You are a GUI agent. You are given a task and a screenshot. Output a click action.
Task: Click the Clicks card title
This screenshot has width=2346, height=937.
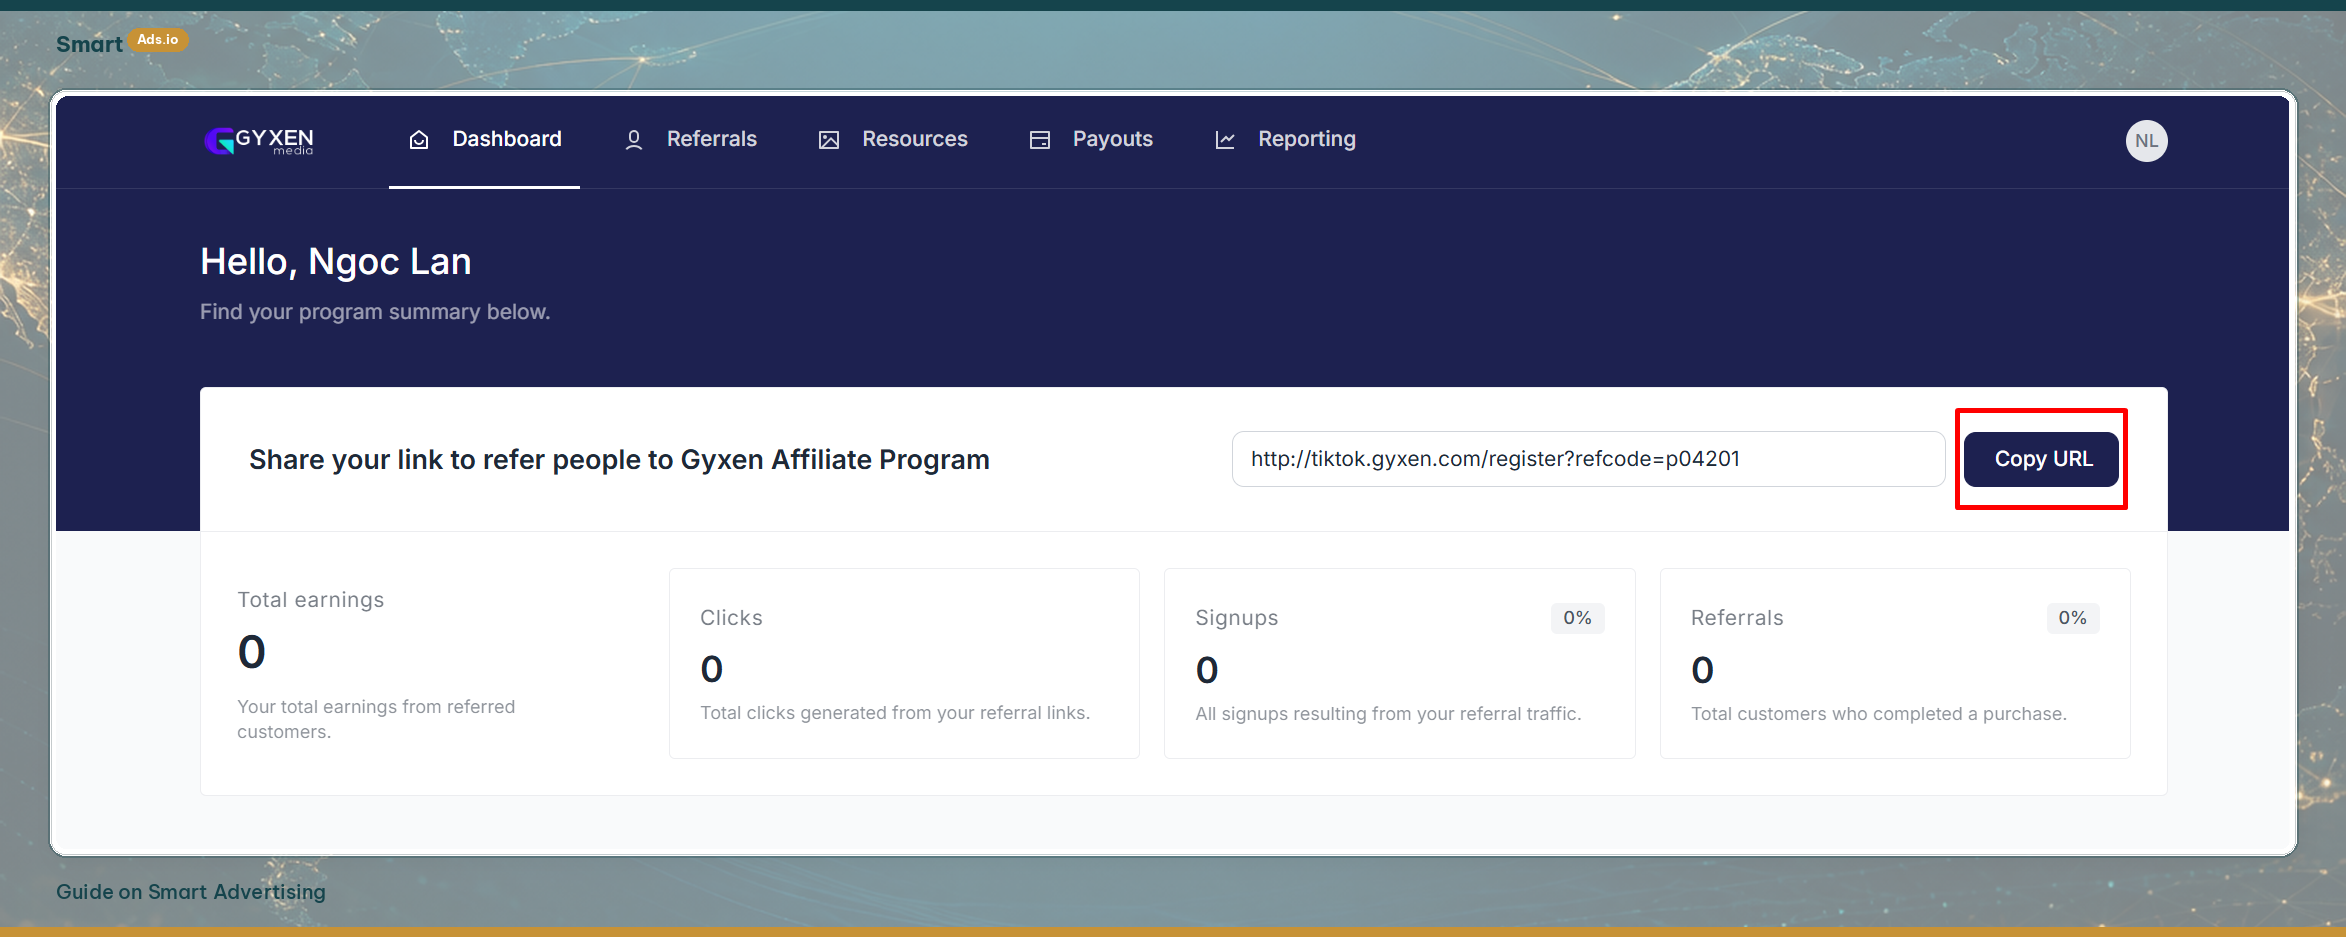tap(731, 618)
